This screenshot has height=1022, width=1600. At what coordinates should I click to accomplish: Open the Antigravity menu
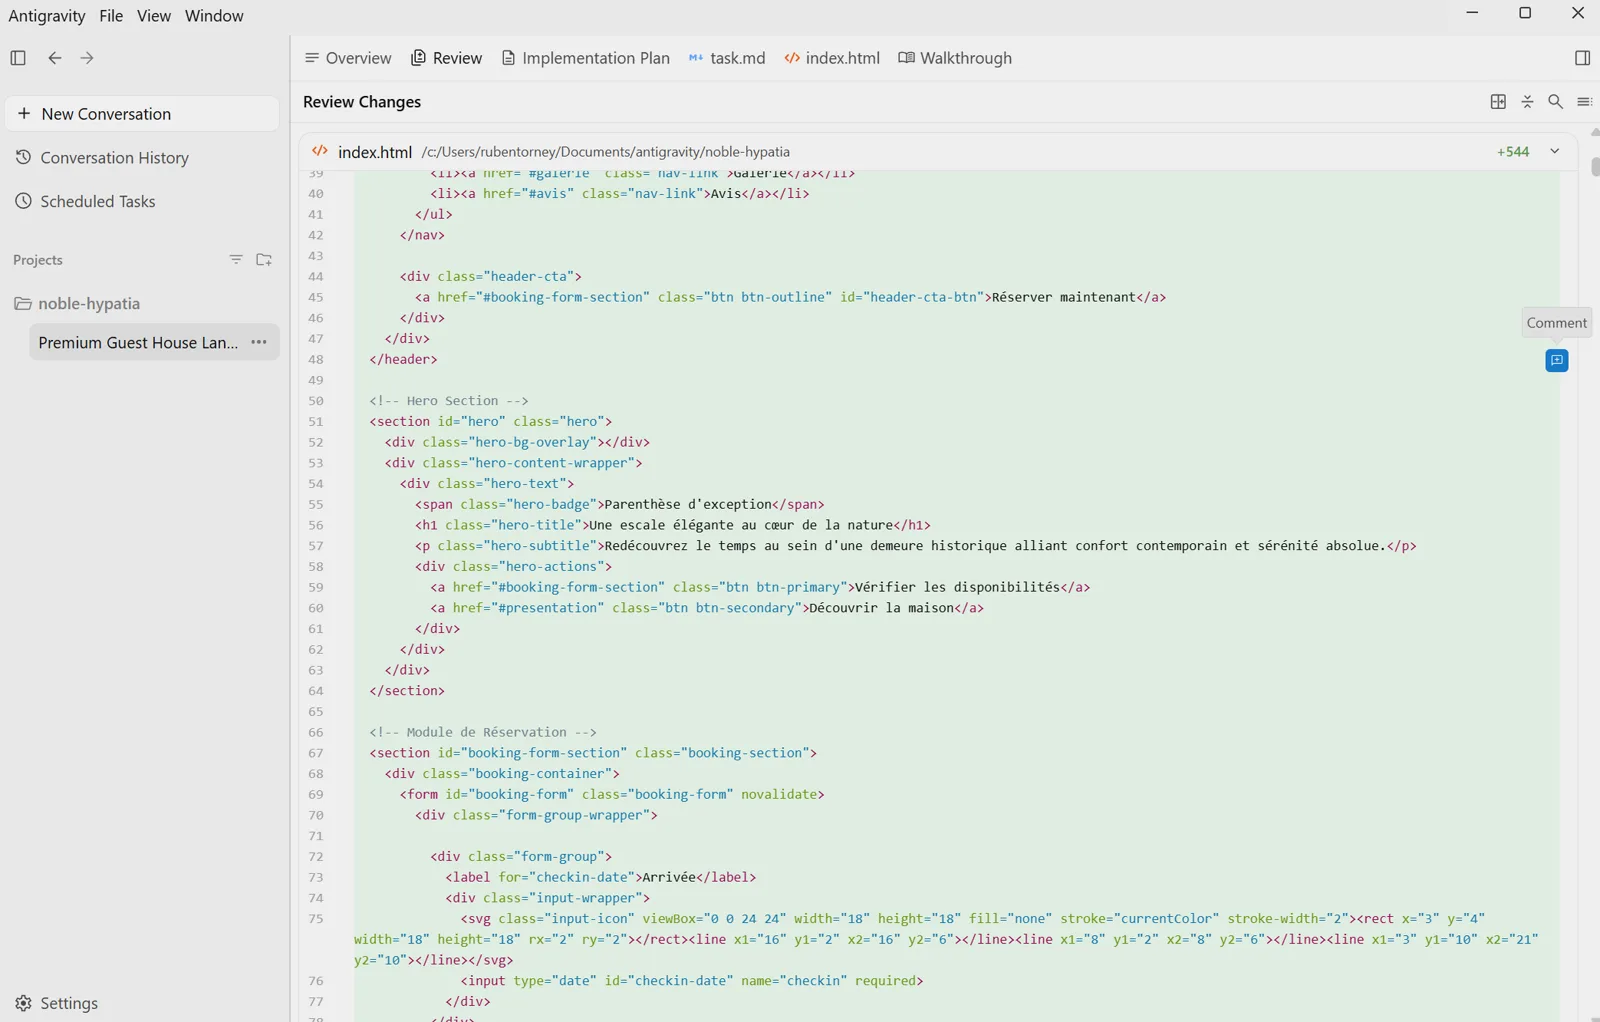click(x=47, y=16)
